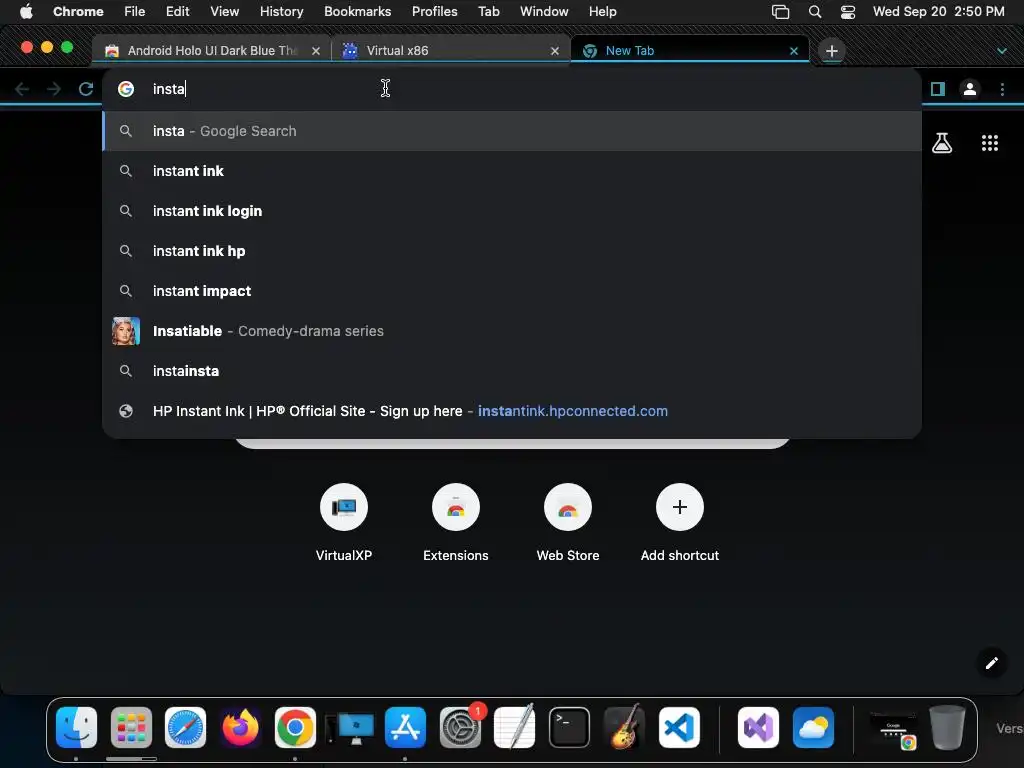Open the Apple menu
Viewport: 1024px width, 768px height.
coord(26,11)
